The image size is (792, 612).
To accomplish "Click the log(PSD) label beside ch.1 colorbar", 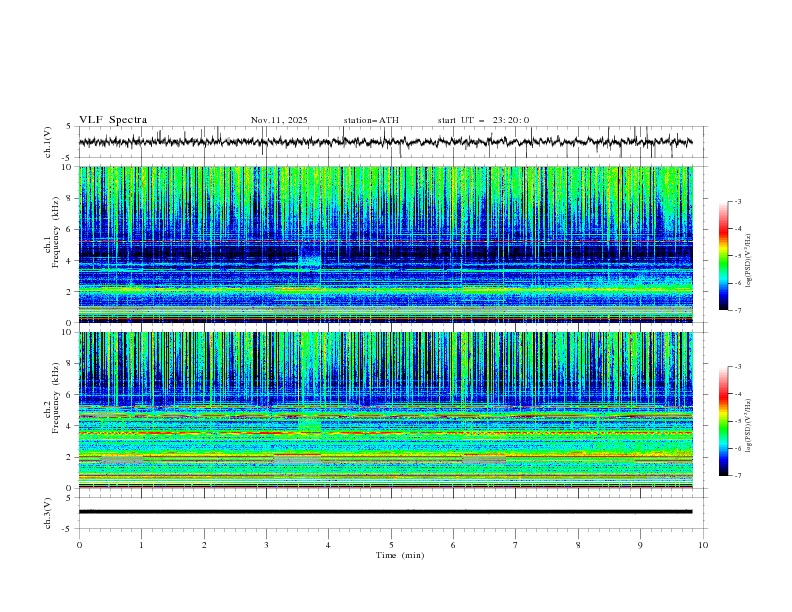I will (748, 261).
